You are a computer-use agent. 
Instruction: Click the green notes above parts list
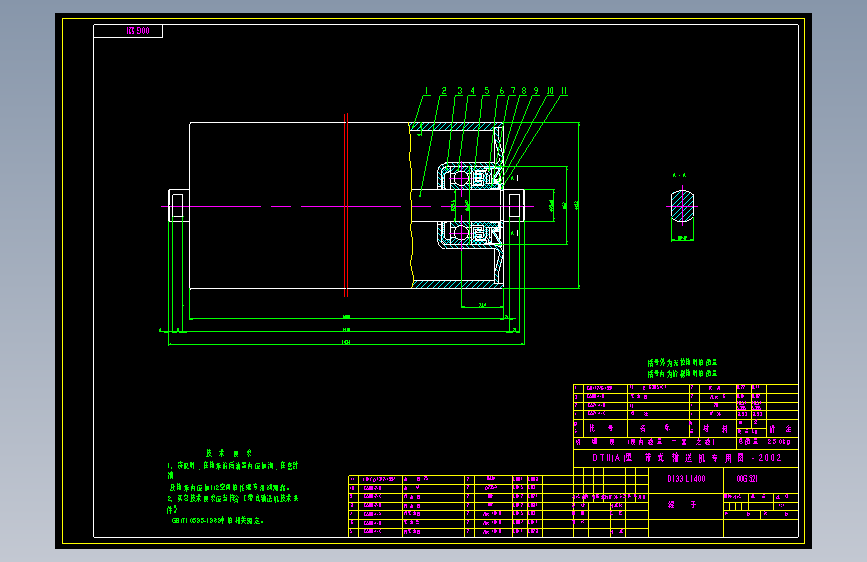click(682, 368)
